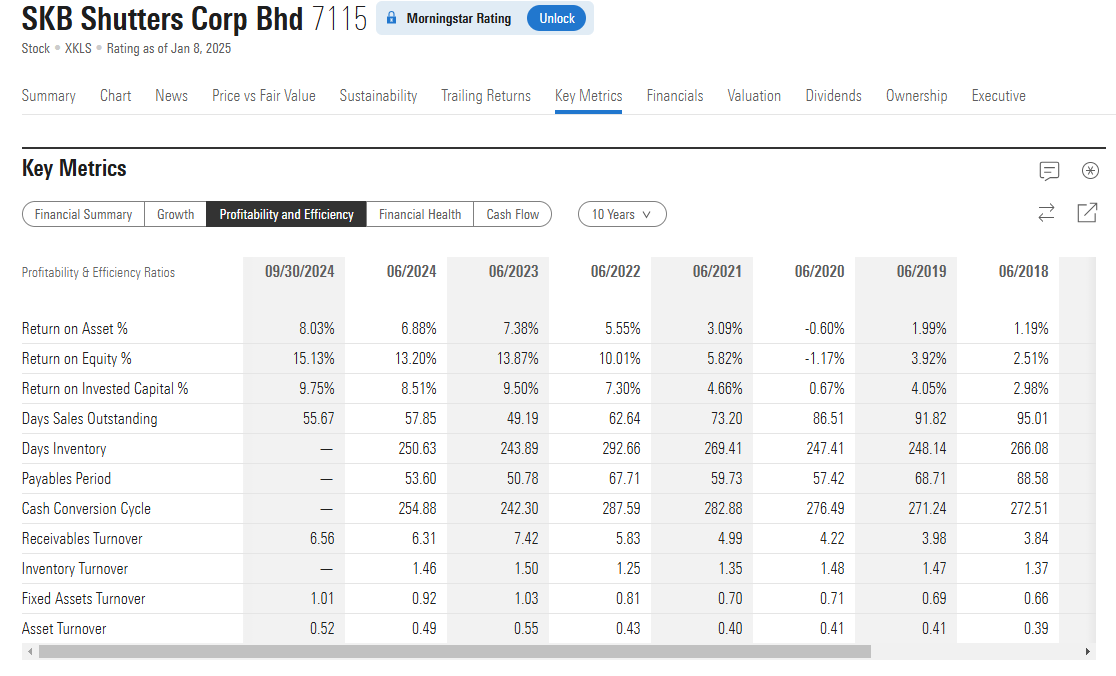
Task: Click the Inventory Turnover row label
Action: tap(75, 569)
